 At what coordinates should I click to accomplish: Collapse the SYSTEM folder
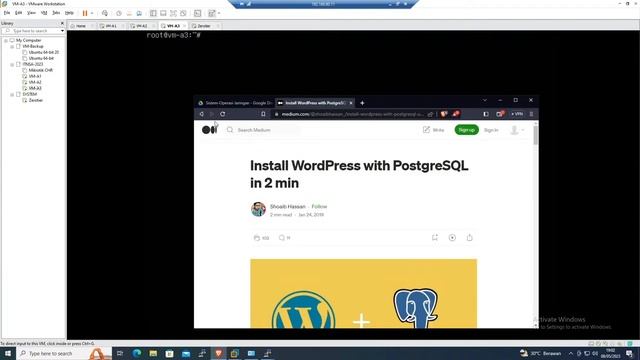(x=12, y=94)
